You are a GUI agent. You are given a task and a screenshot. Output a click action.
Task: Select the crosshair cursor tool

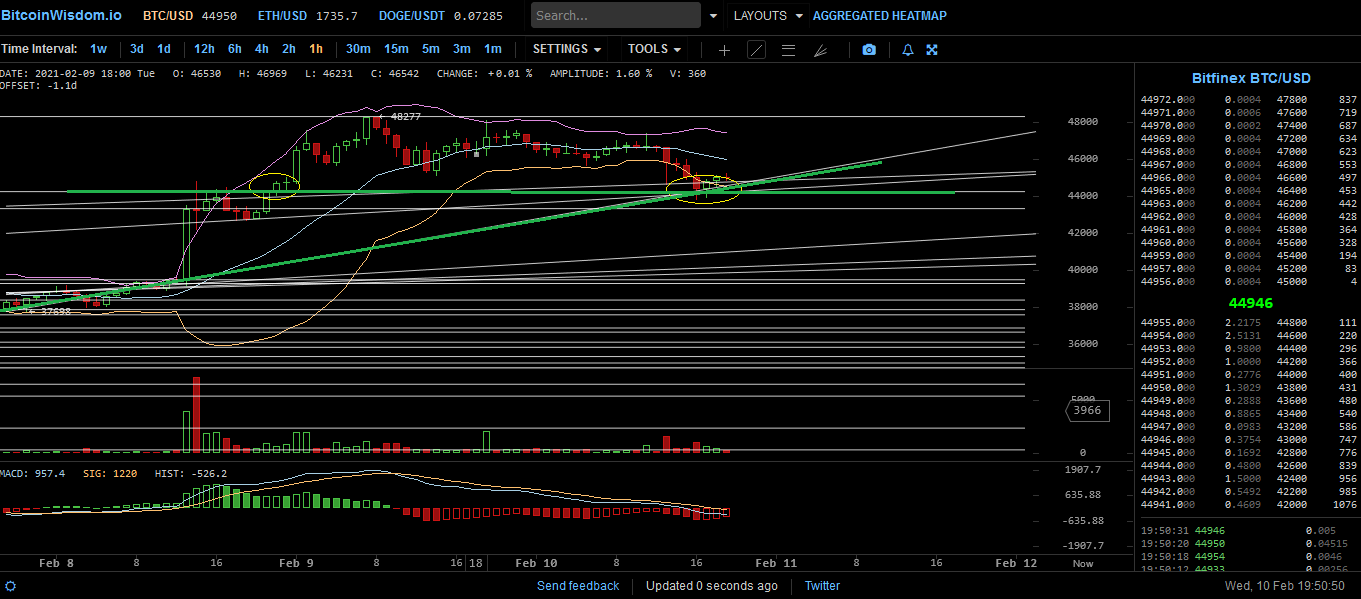(724, 49)
